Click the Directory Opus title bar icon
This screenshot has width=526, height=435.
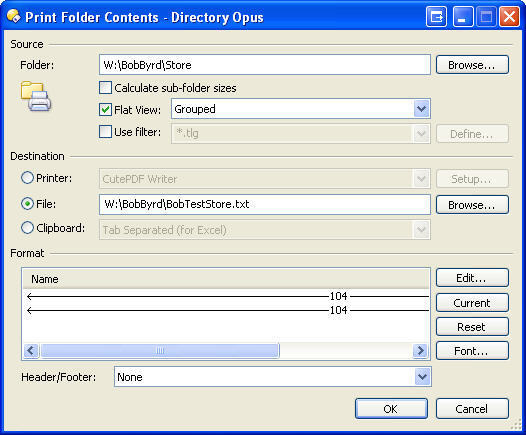pos(13,16)
